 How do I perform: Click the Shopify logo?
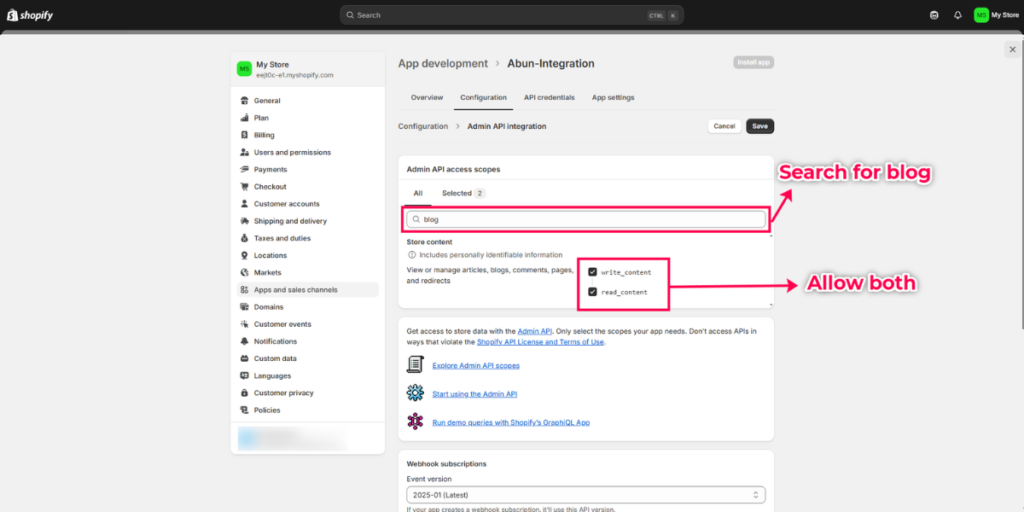tap(30, 15)
